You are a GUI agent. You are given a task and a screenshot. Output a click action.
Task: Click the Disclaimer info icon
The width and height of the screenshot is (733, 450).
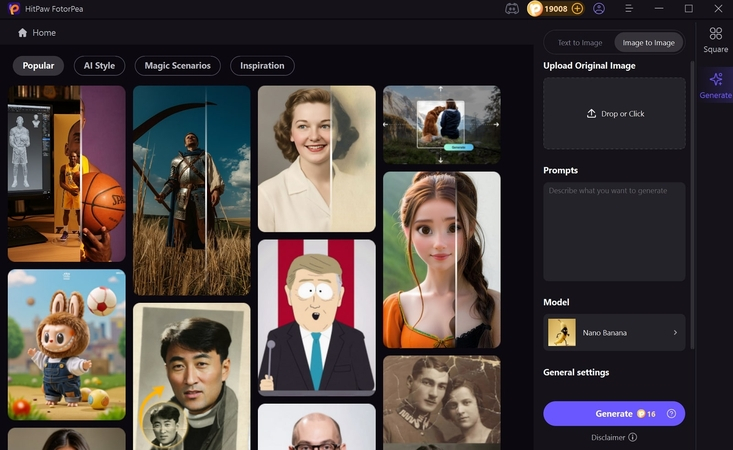click(x=632, y=437)
